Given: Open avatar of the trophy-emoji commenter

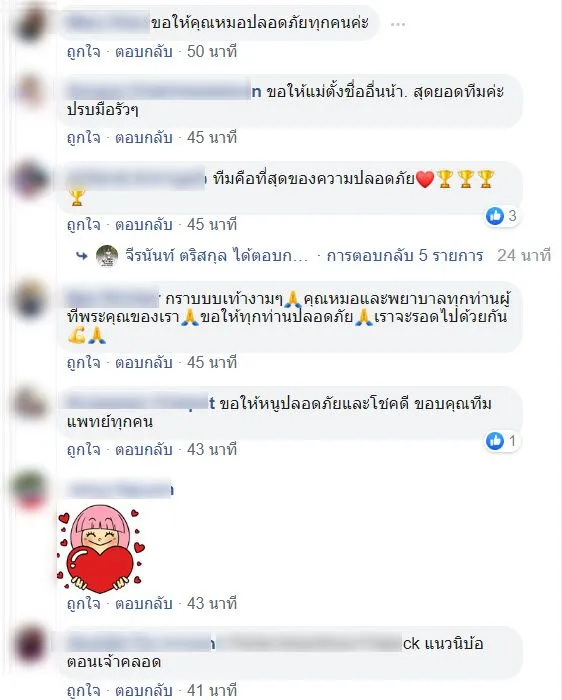Looking at the screenshot, I should click(30, 179).
